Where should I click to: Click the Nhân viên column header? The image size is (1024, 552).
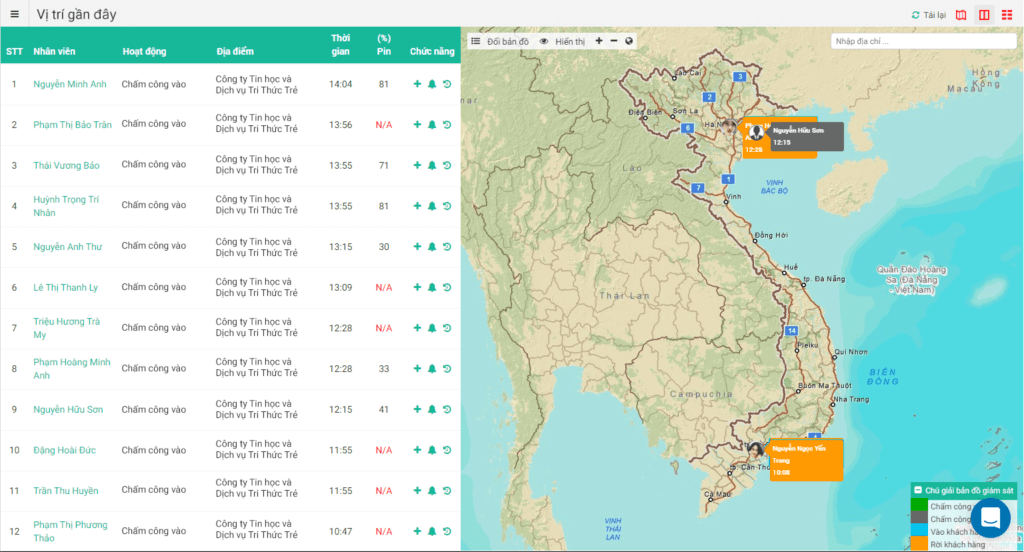[54, 51]
